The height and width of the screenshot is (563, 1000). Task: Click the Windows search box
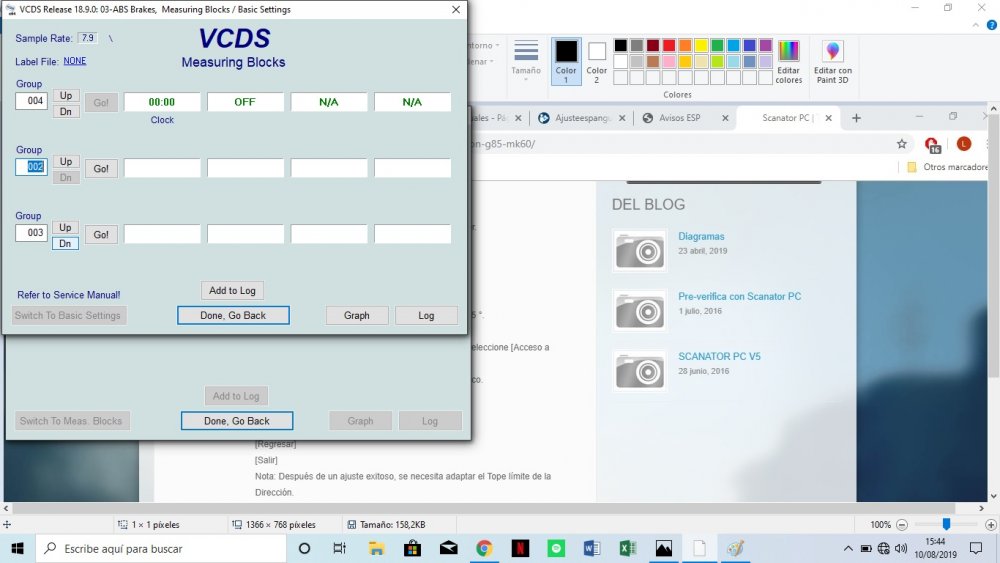[x=161, y=548]
